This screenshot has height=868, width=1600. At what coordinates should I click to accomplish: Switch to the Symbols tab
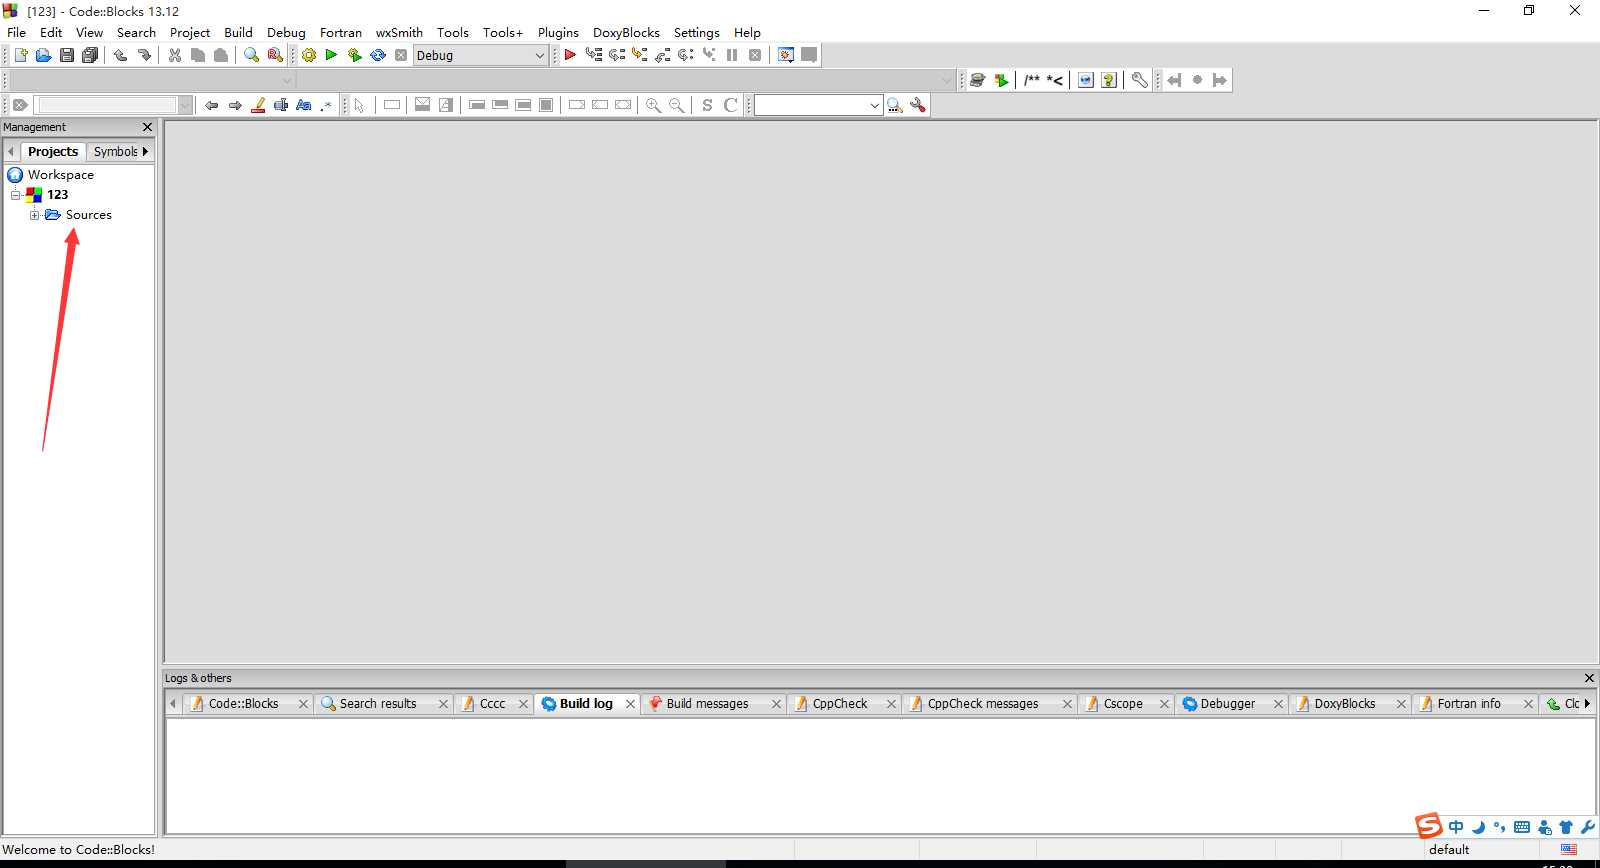pos(116,151)
